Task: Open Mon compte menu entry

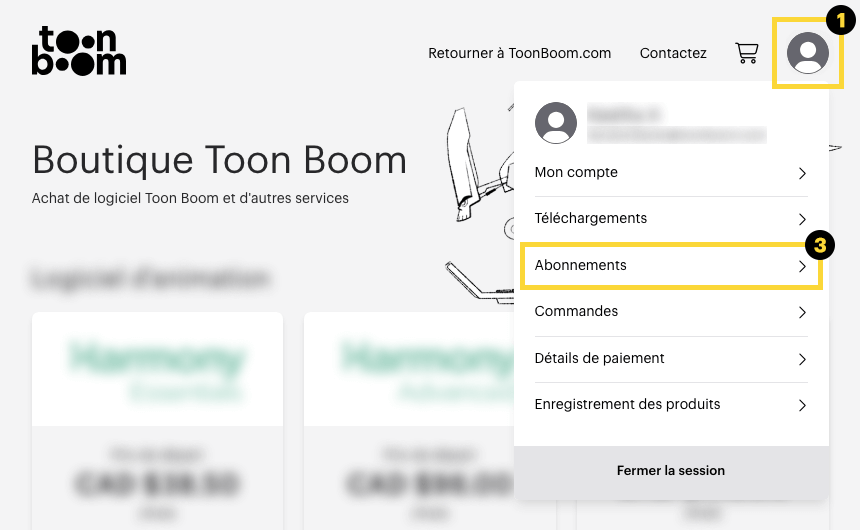Action: point(671,173)
